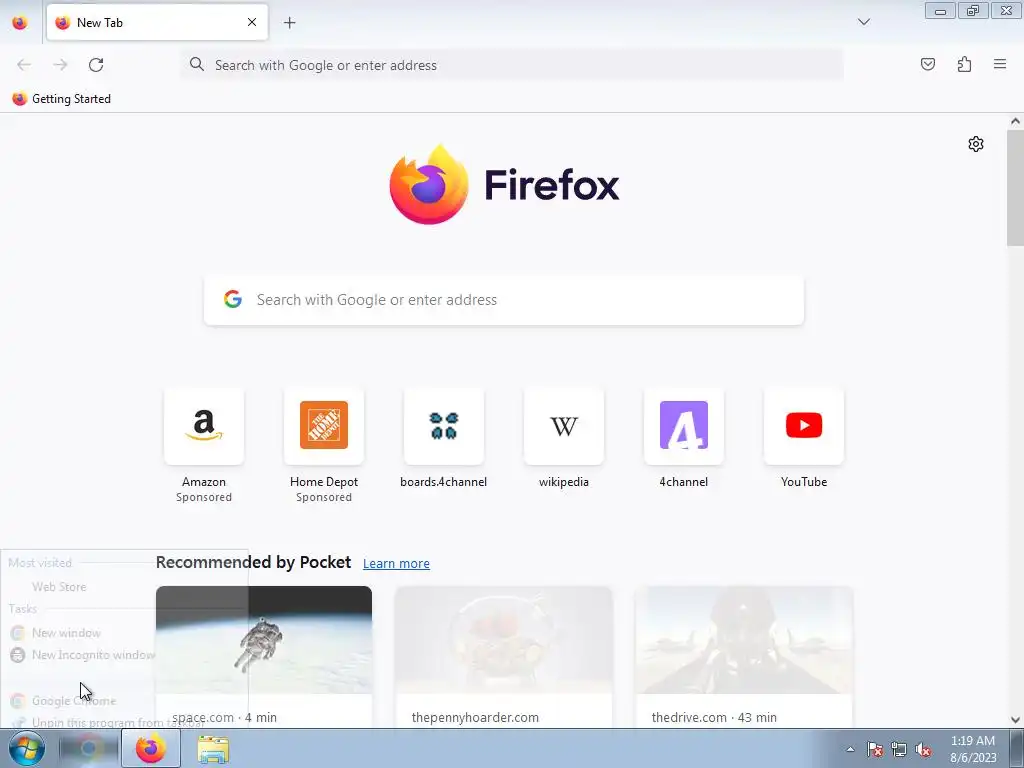Image resolution: width=1024 pixels, height=768 pixels.
Task: Focus the address bar search field
Action: (x=512, y=65)
